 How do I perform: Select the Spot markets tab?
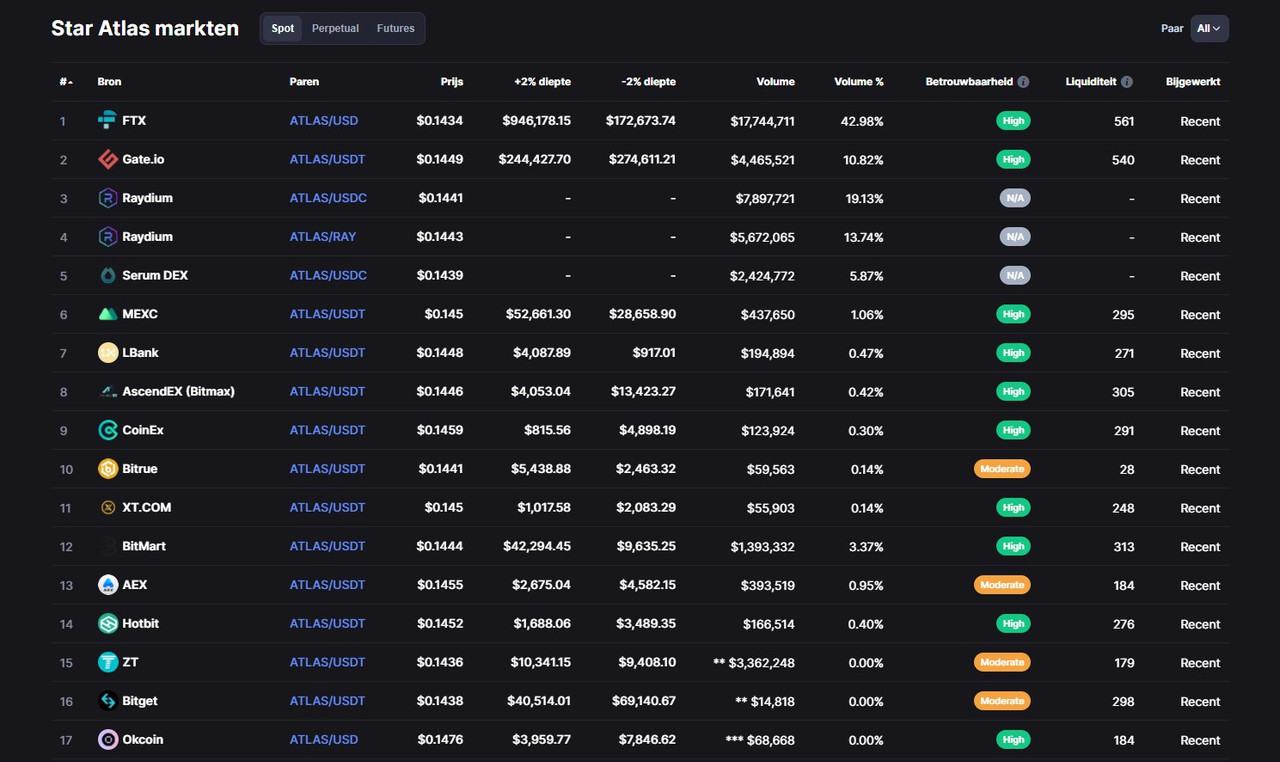[283, 29]
